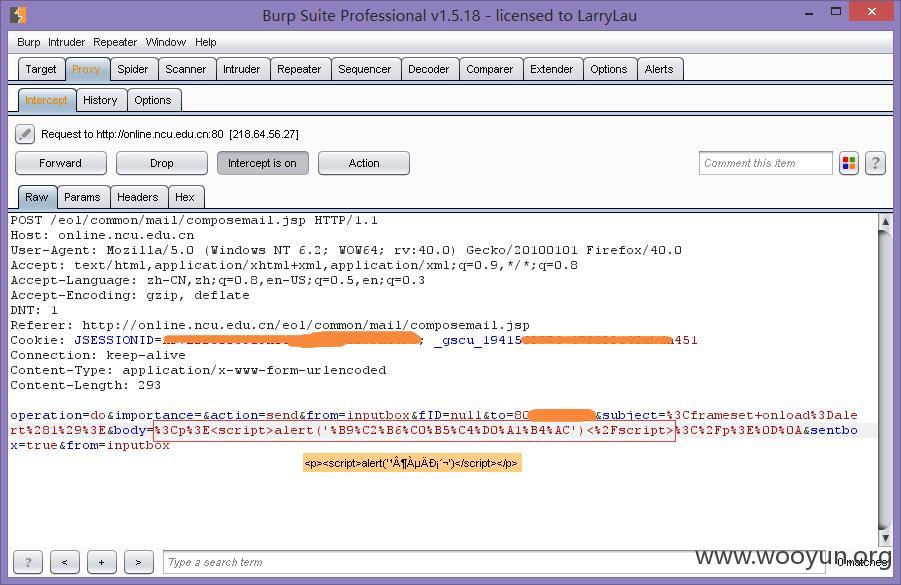
Task: Click the Comment this item field
Action: point(765,163)
